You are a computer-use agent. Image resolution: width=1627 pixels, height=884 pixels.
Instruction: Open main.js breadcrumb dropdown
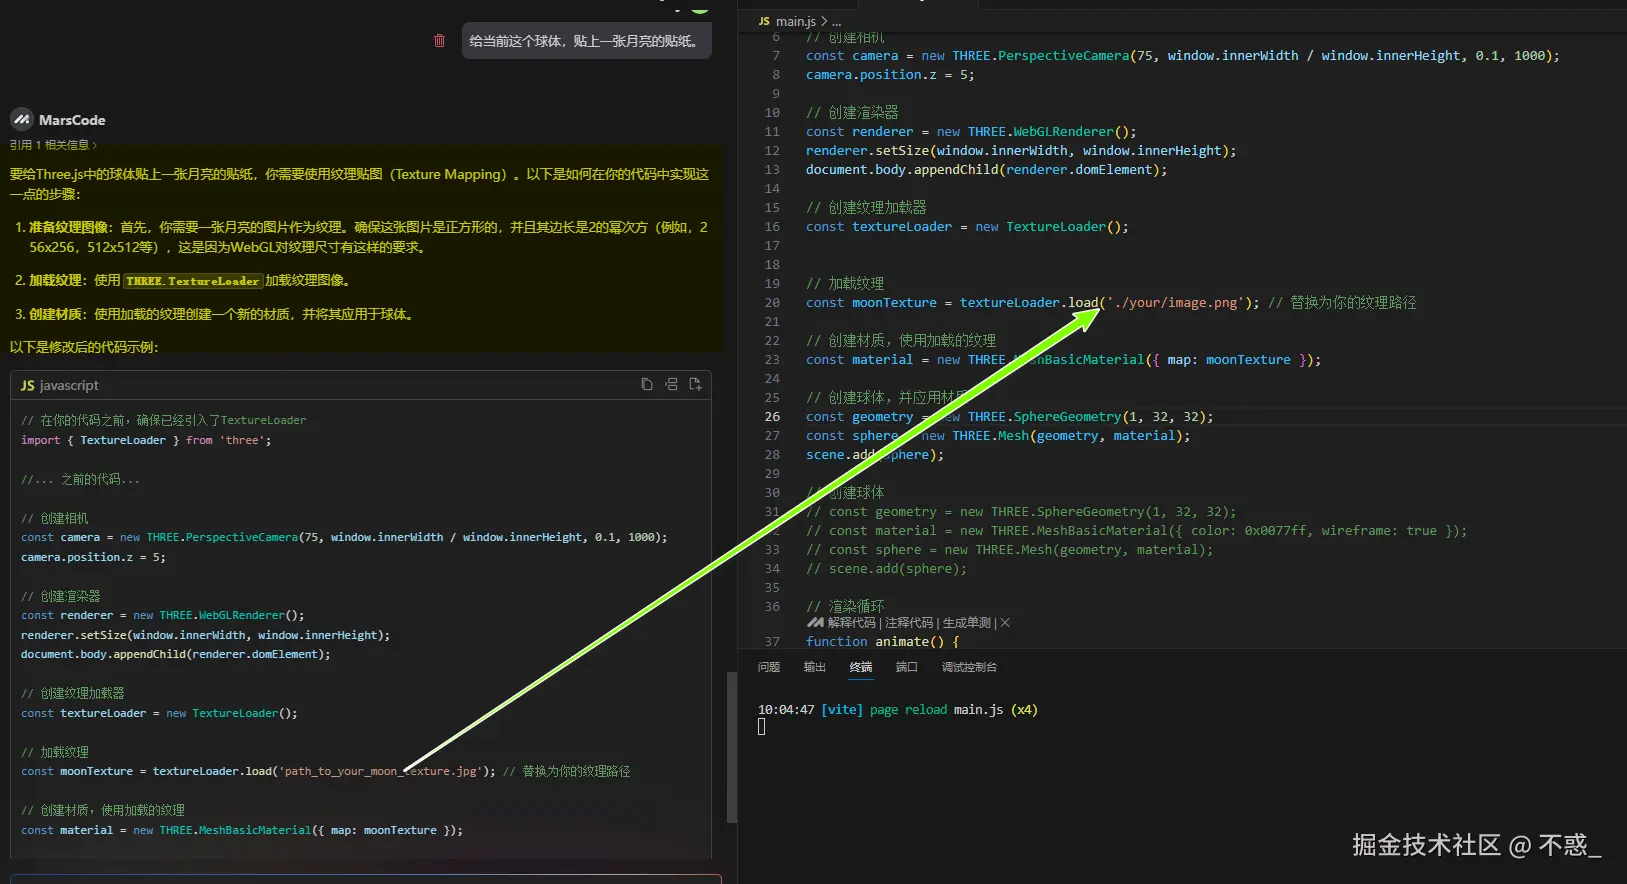pos(796,21)
